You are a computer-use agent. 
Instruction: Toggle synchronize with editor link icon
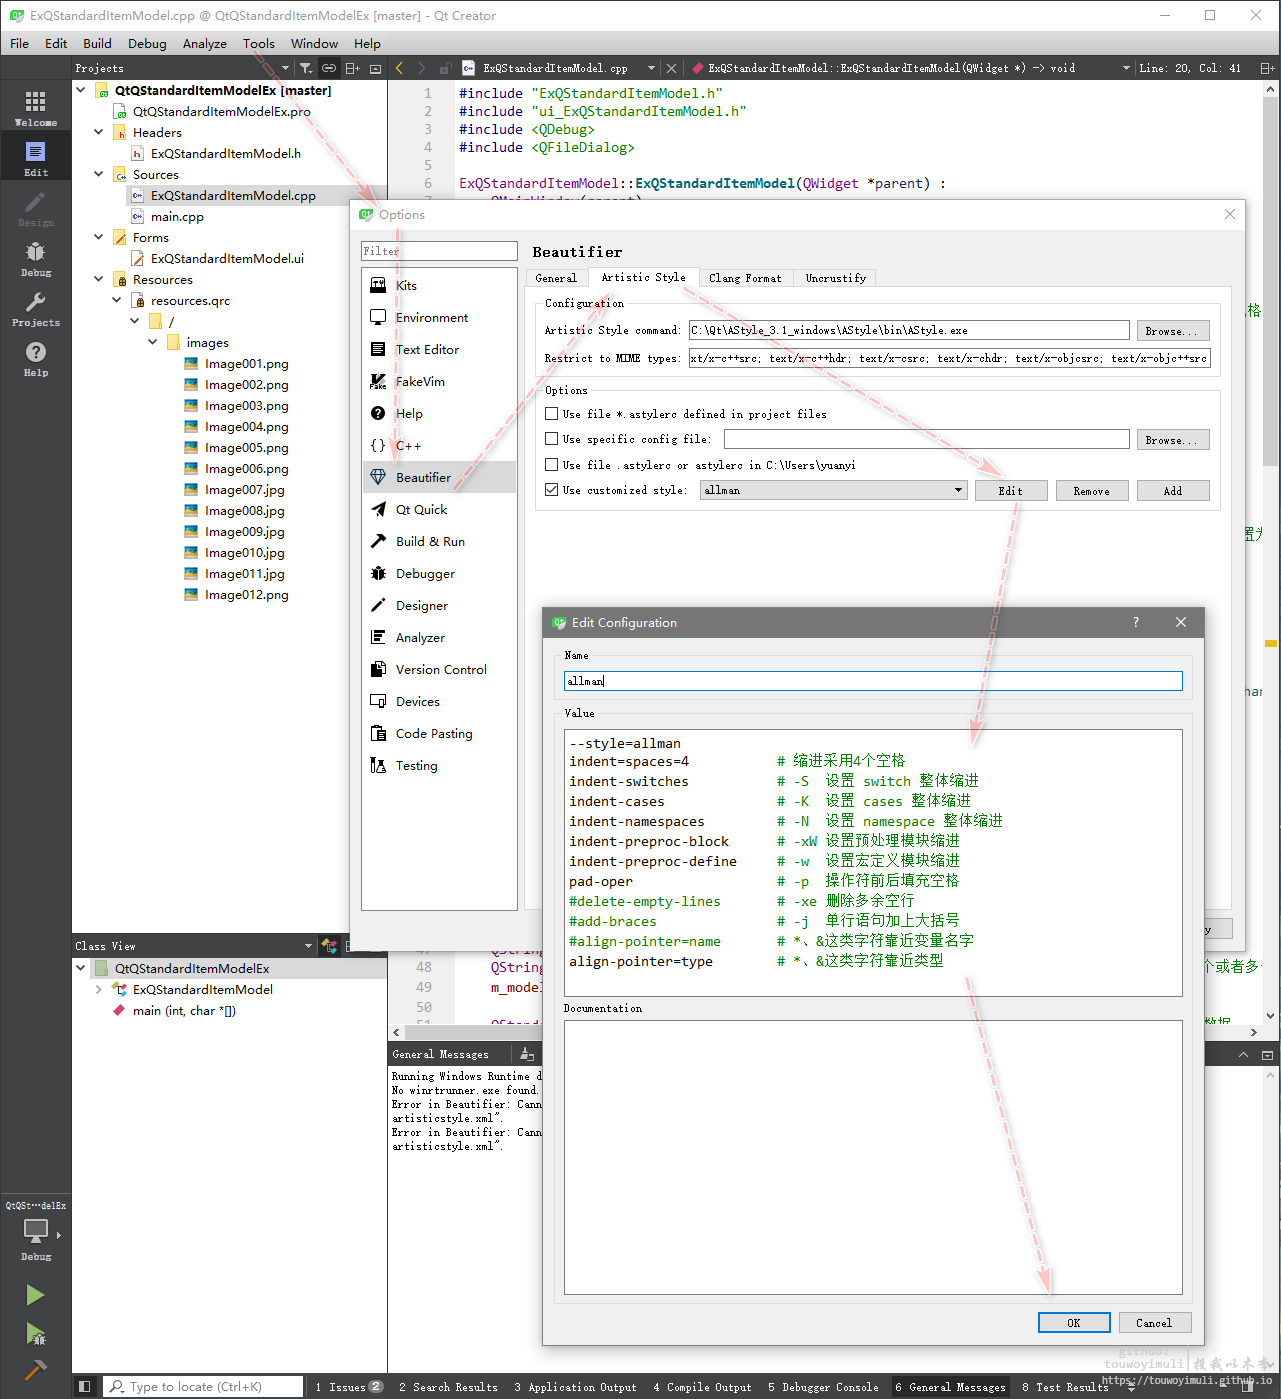click(x=328, y=68)
